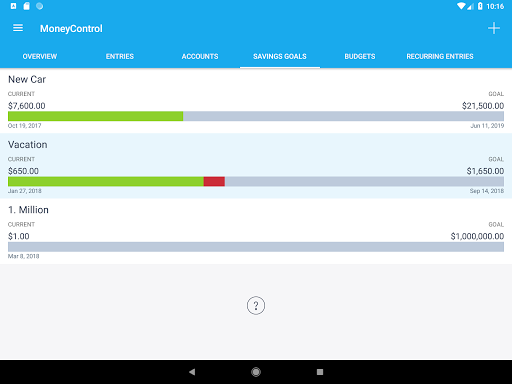Click the red segment of Vacation progress bar
Image resolution: width=512 pixels, height=384 pixels.
pyautogui.click(x=214, y=181)
